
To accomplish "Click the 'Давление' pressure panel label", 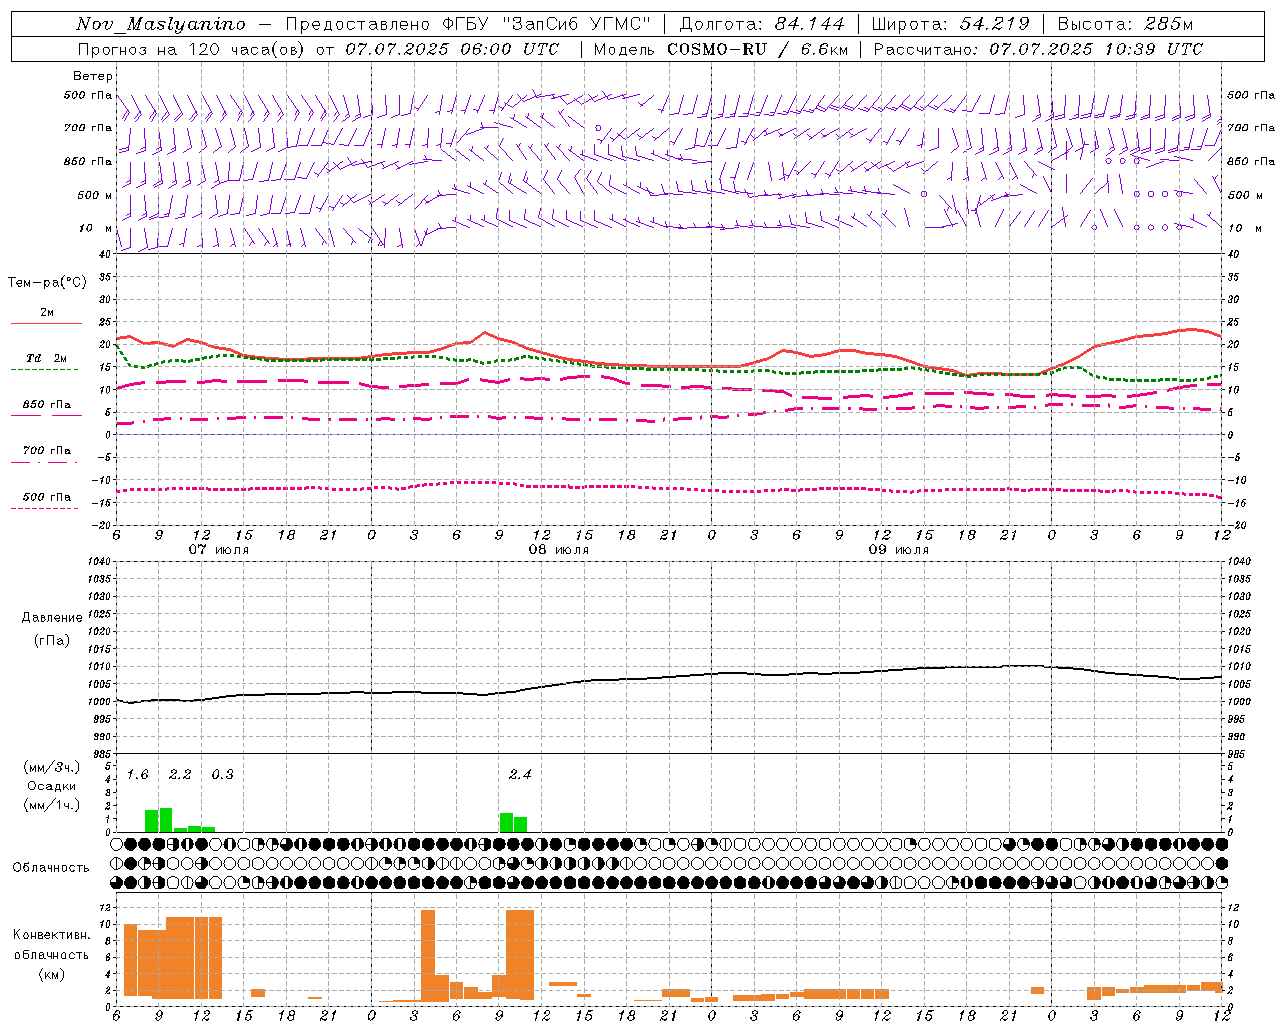I will (x=52, y=618).
